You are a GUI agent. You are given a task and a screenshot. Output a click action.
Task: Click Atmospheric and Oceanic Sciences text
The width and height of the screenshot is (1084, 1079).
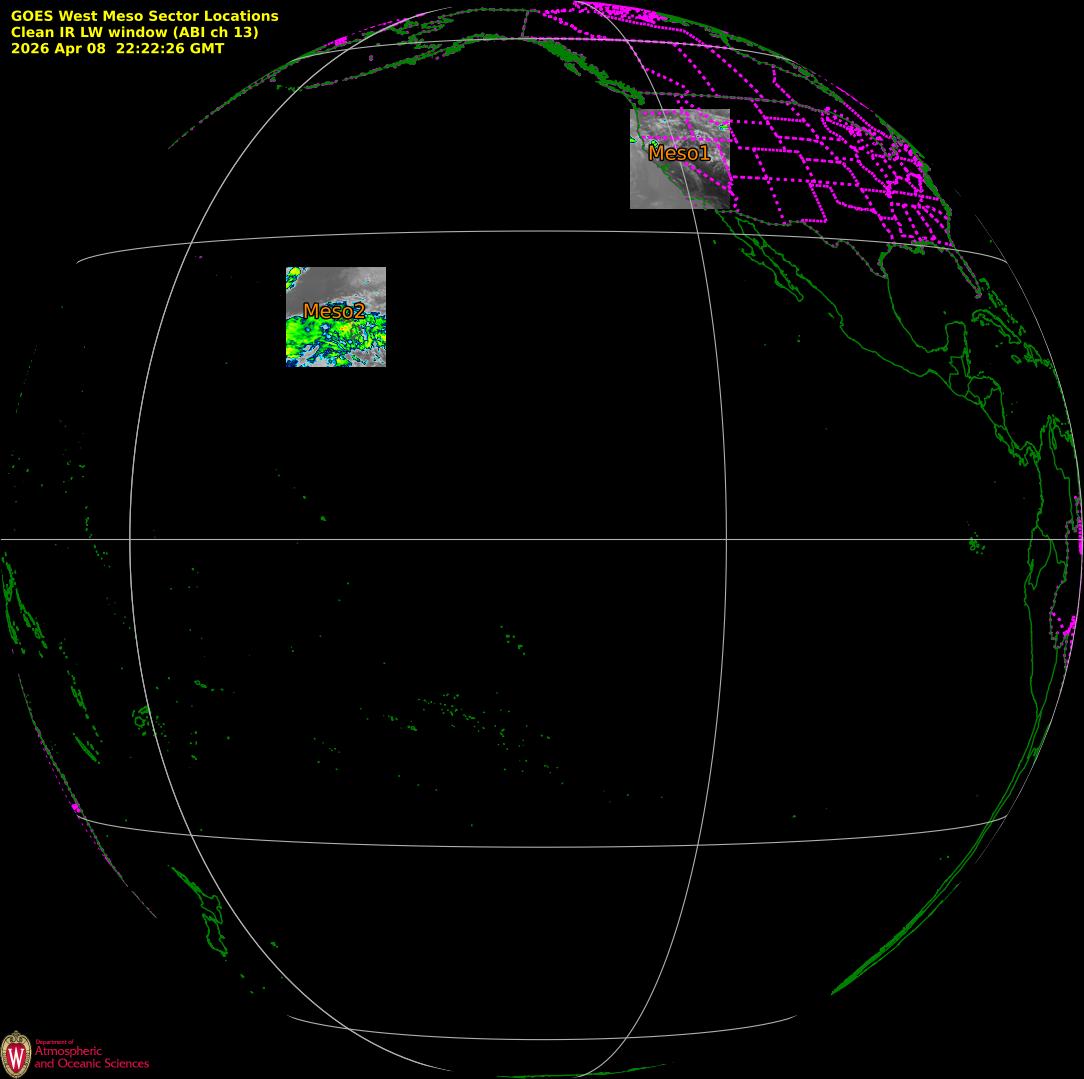tap(91, 1057)
